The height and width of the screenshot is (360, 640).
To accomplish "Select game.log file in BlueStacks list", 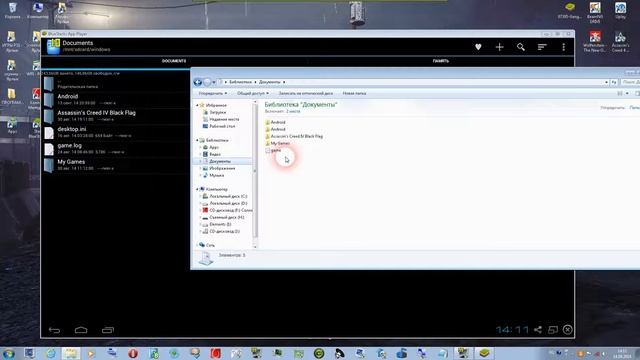I will [116, 149].
